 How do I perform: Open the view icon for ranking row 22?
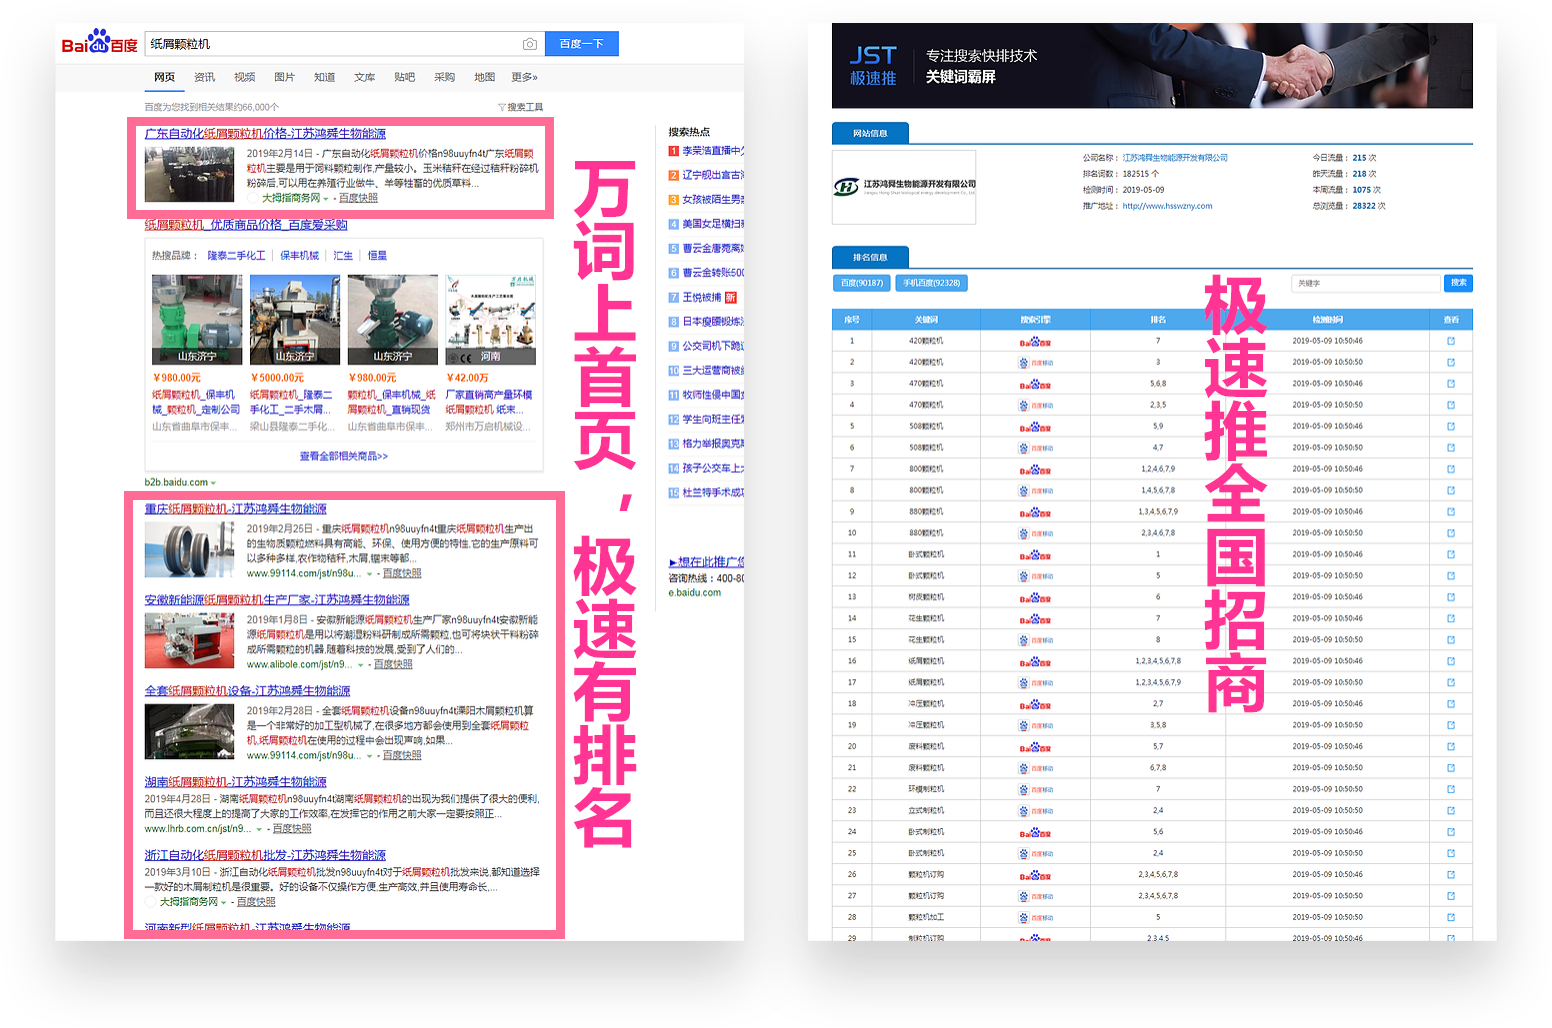click(x=1451, y=789)
